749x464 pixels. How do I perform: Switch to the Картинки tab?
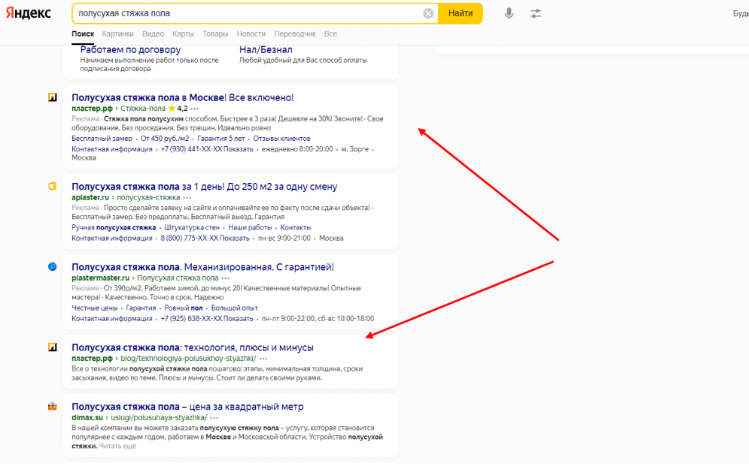(x=118, y=34)
